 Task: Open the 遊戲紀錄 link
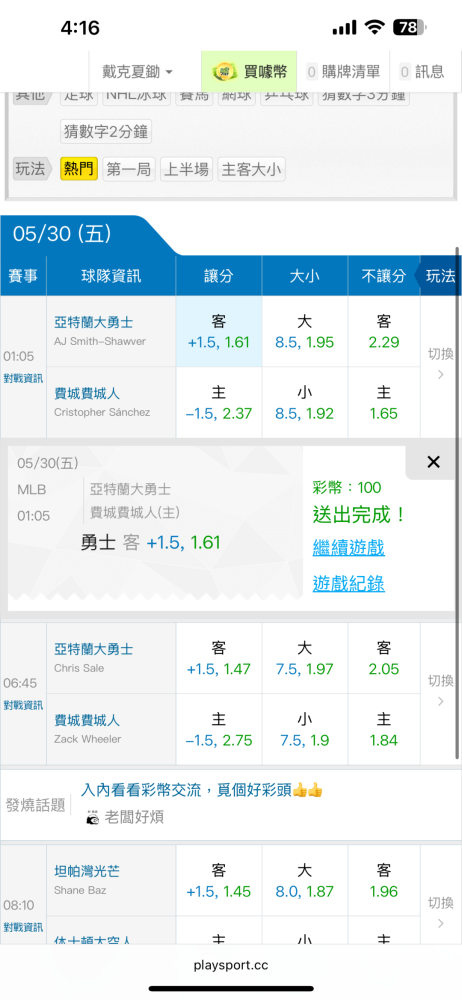click(x=348, y=584)
